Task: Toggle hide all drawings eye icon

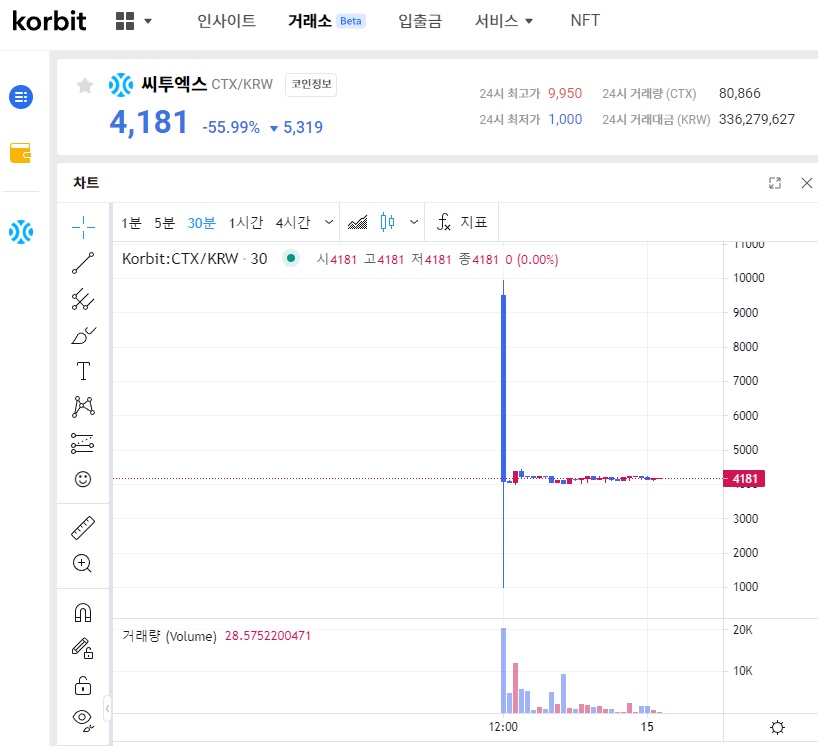Action: pos(83,720)
